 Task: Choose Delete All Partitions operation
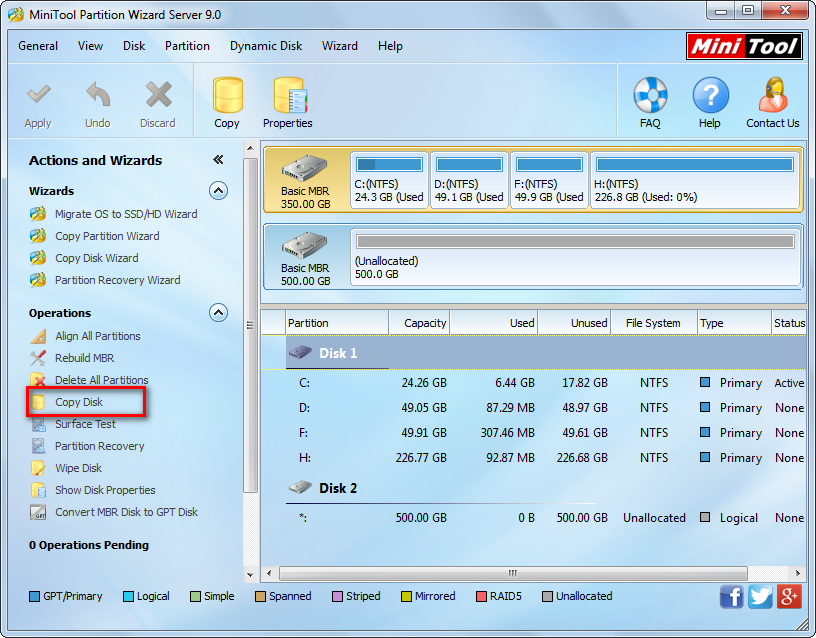[89, 380]
